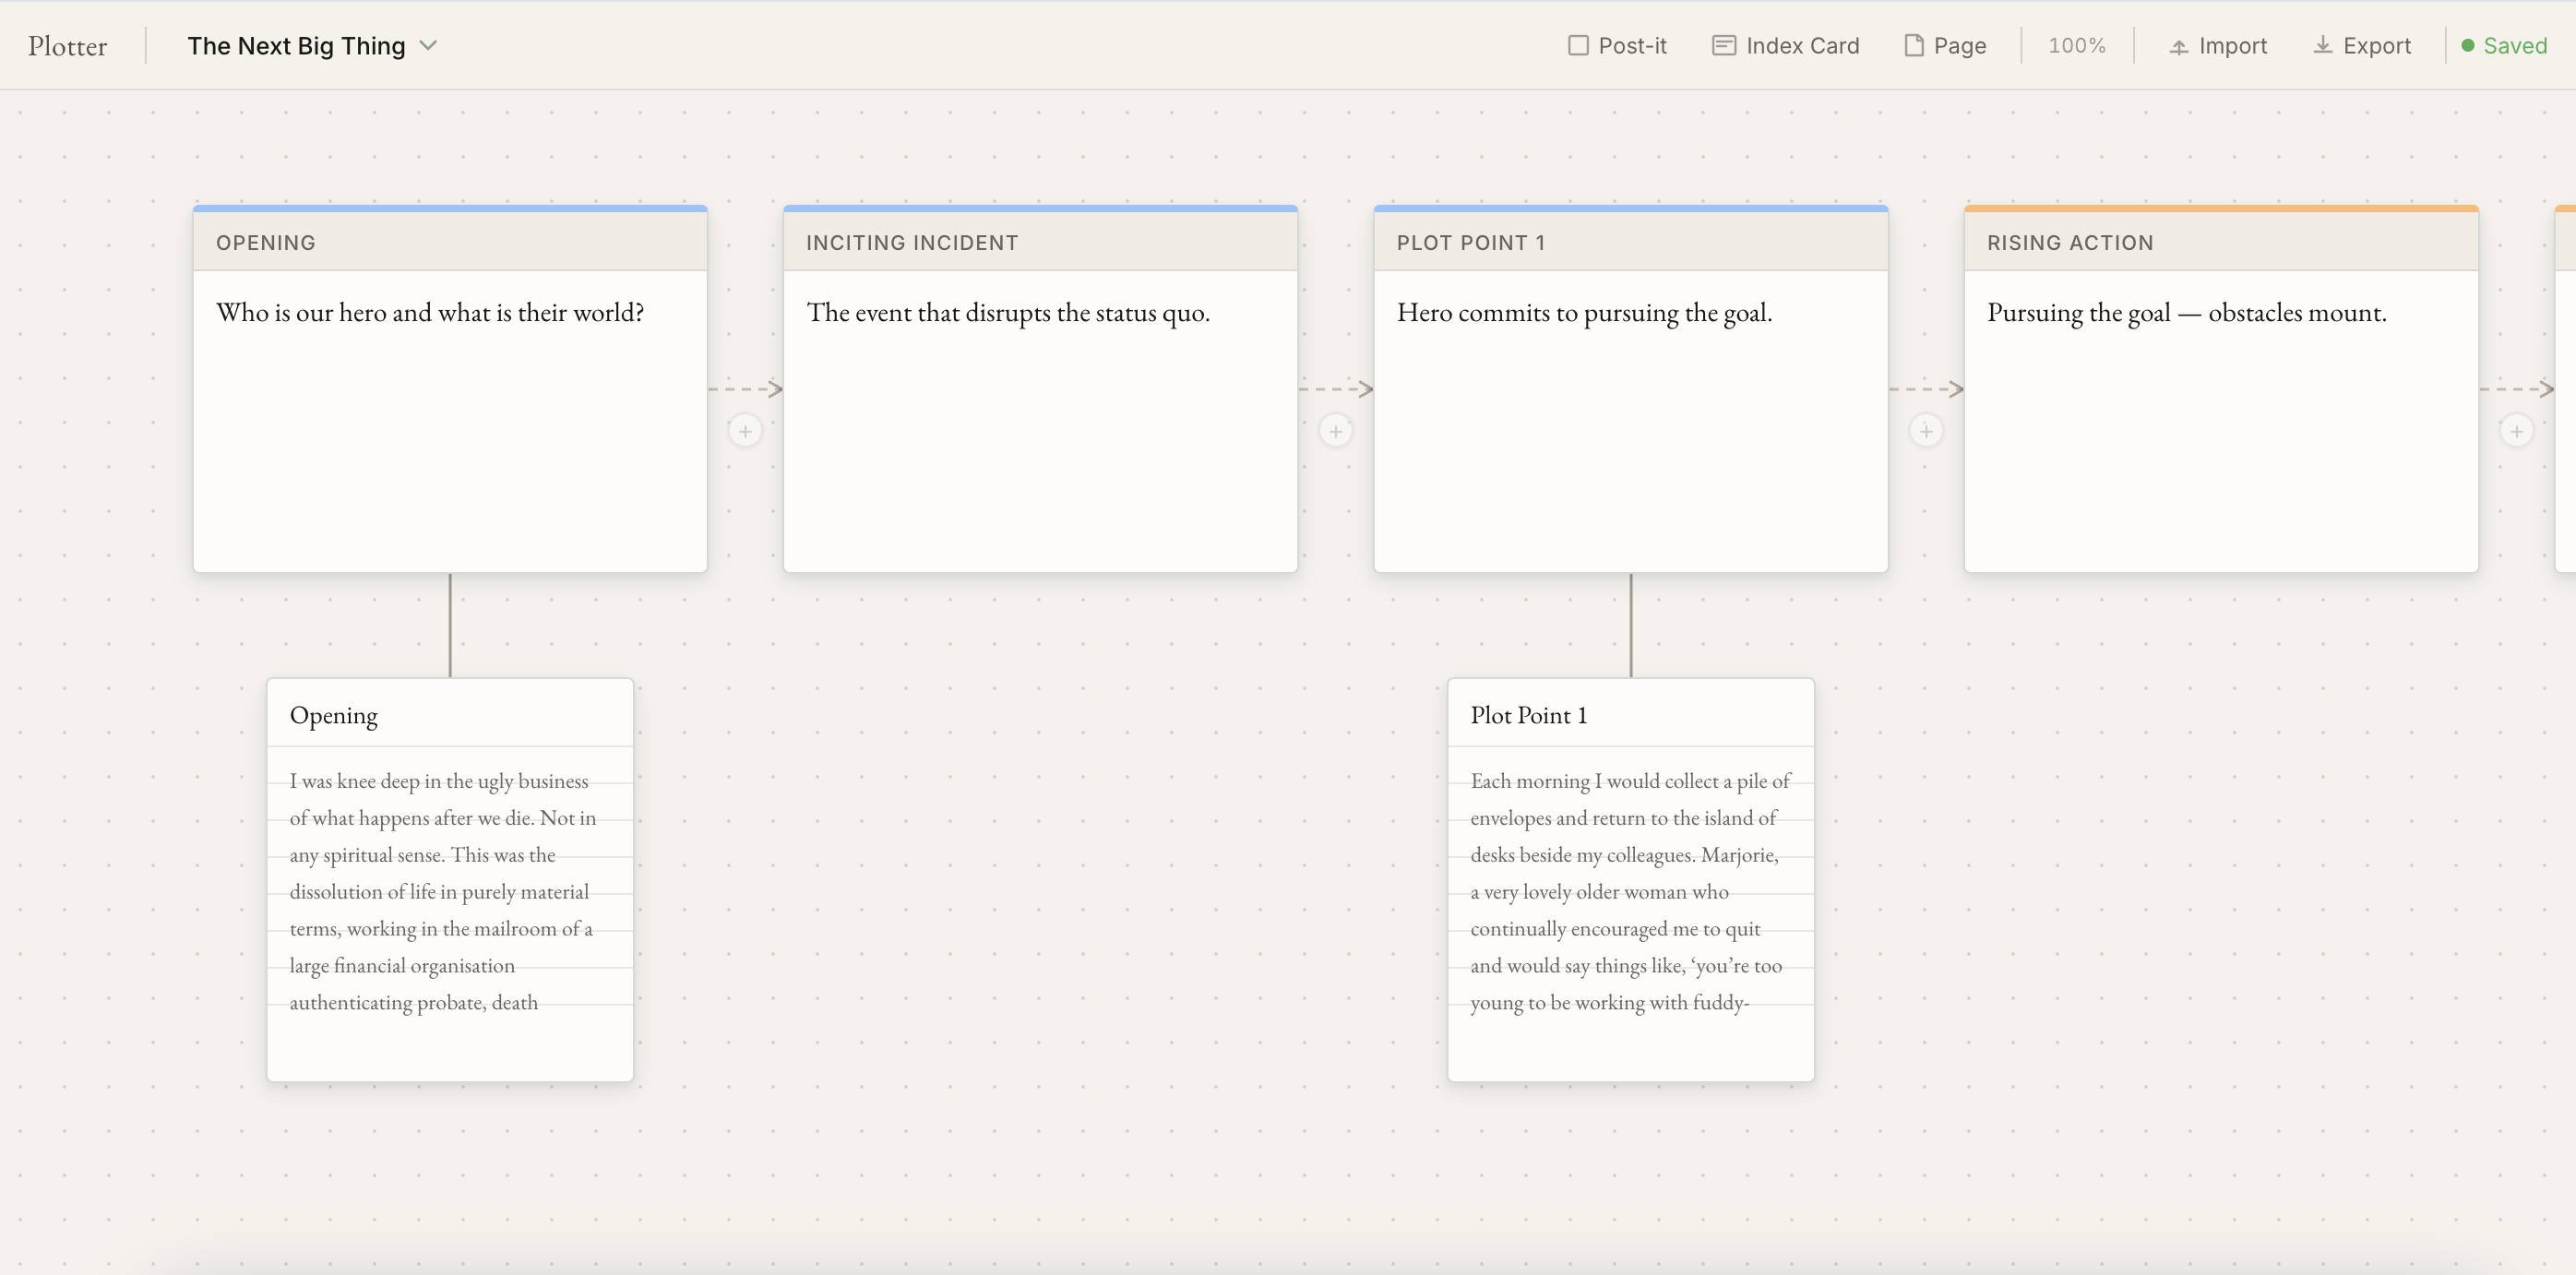The height and width of the screenshot is (1275, 2576).
Task: Open The Next Big Thing project dropdown
Action: point(312,46)
